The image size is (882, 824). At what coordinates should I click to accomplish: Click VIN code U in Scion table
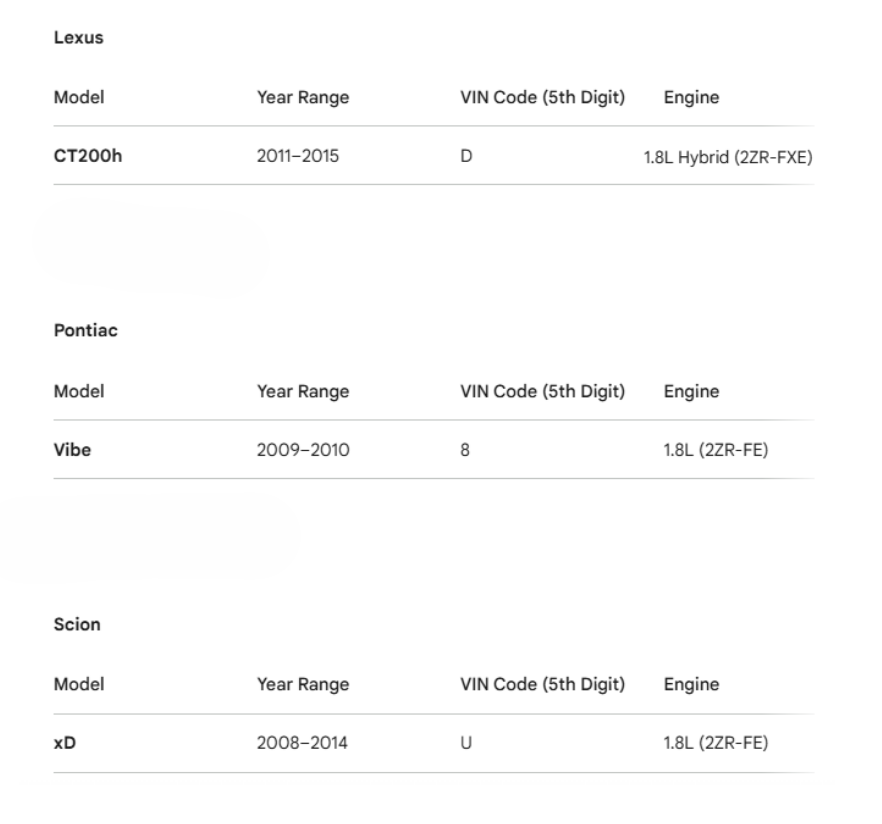click(466, 743)
